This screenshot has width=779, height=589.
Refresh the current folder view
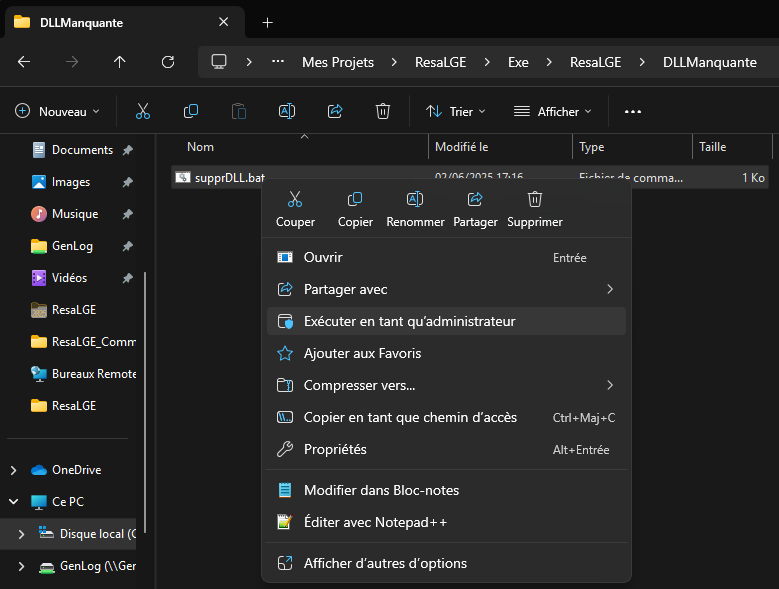tap(168, 62)
